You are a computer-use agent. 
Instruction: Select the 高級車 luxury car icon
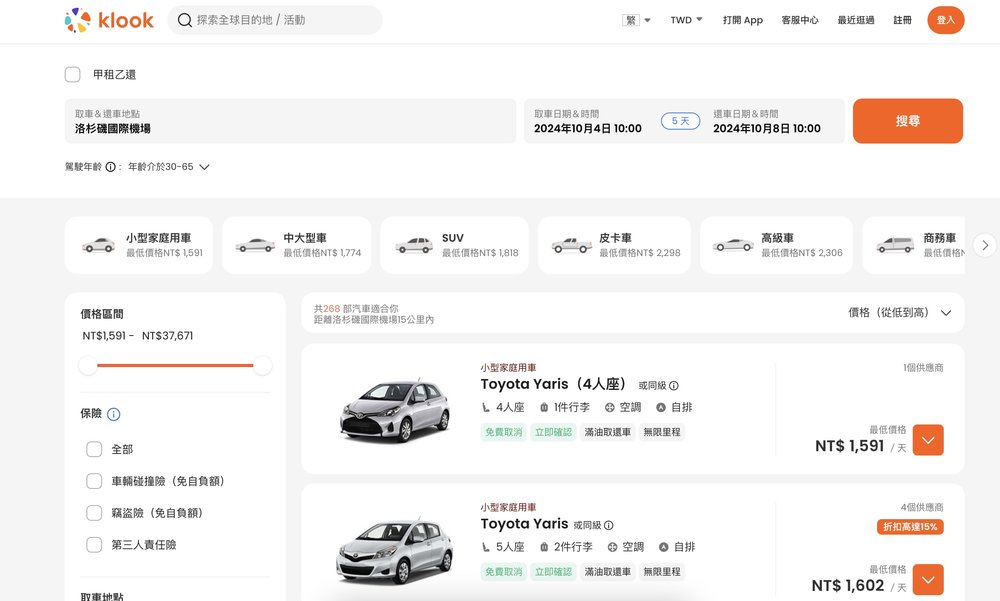(x=732, y=244)
